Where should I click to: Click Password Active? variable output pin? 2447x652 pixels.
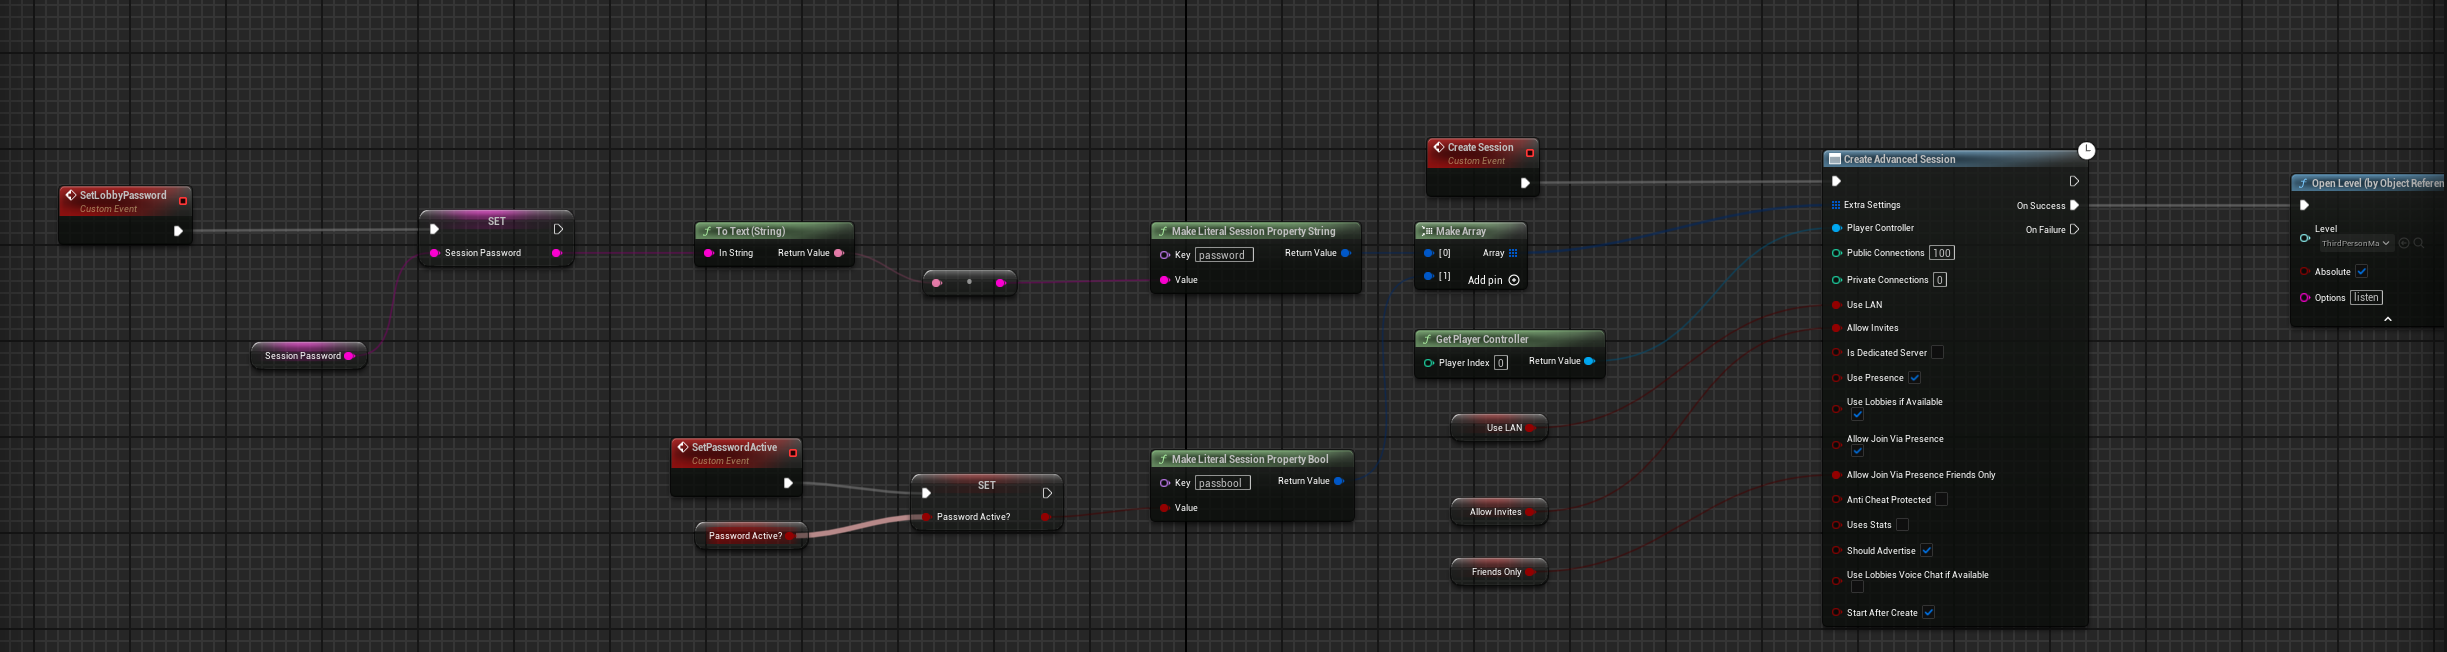pyautogui.click(x=790, y=536)
